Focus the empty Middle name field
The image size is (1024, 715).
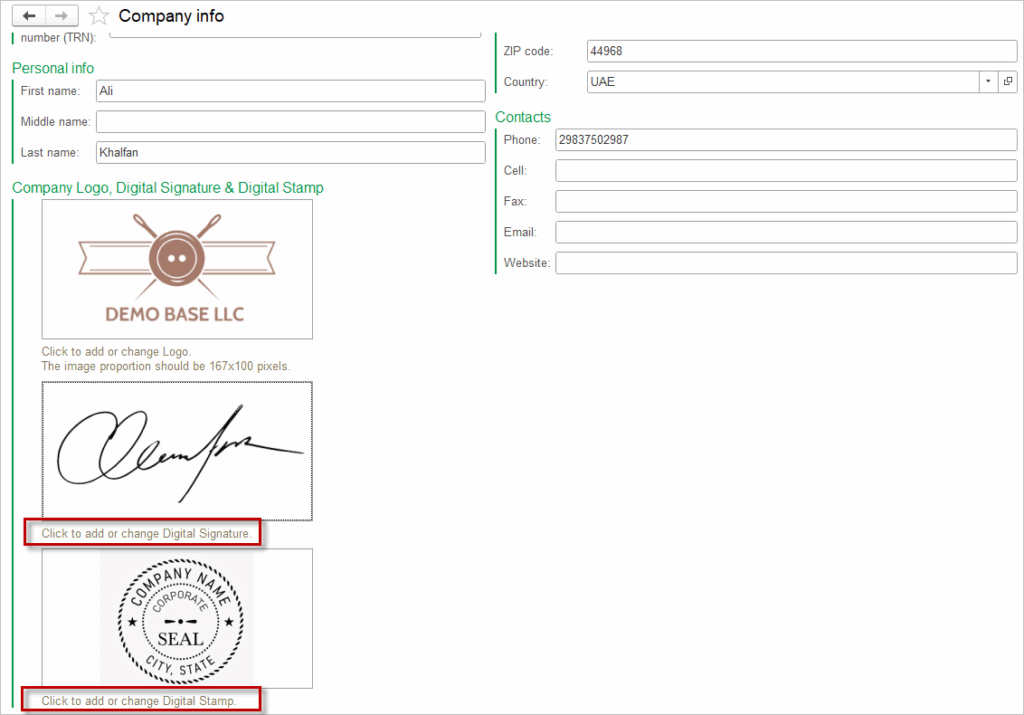click(290, 122)
